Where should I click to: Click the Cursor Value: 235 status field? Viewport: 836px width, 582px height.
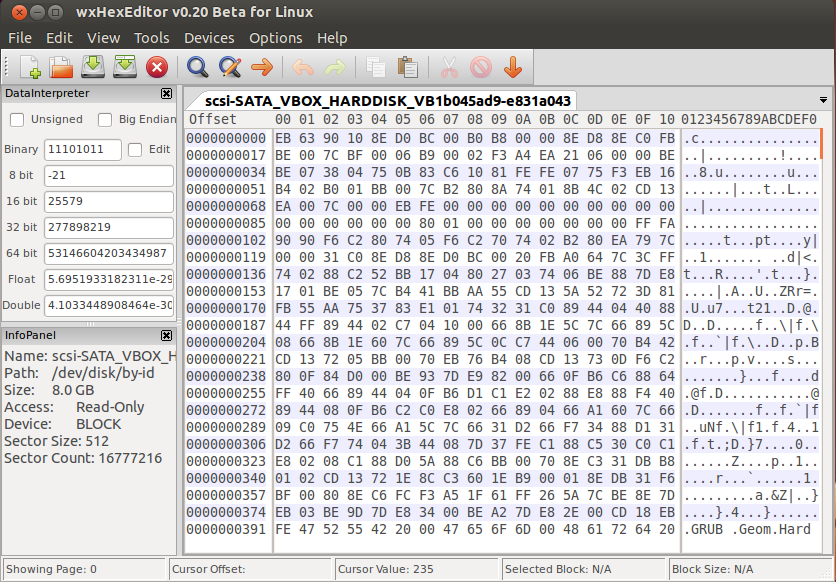pyautogui.click(x=416, y=569)
